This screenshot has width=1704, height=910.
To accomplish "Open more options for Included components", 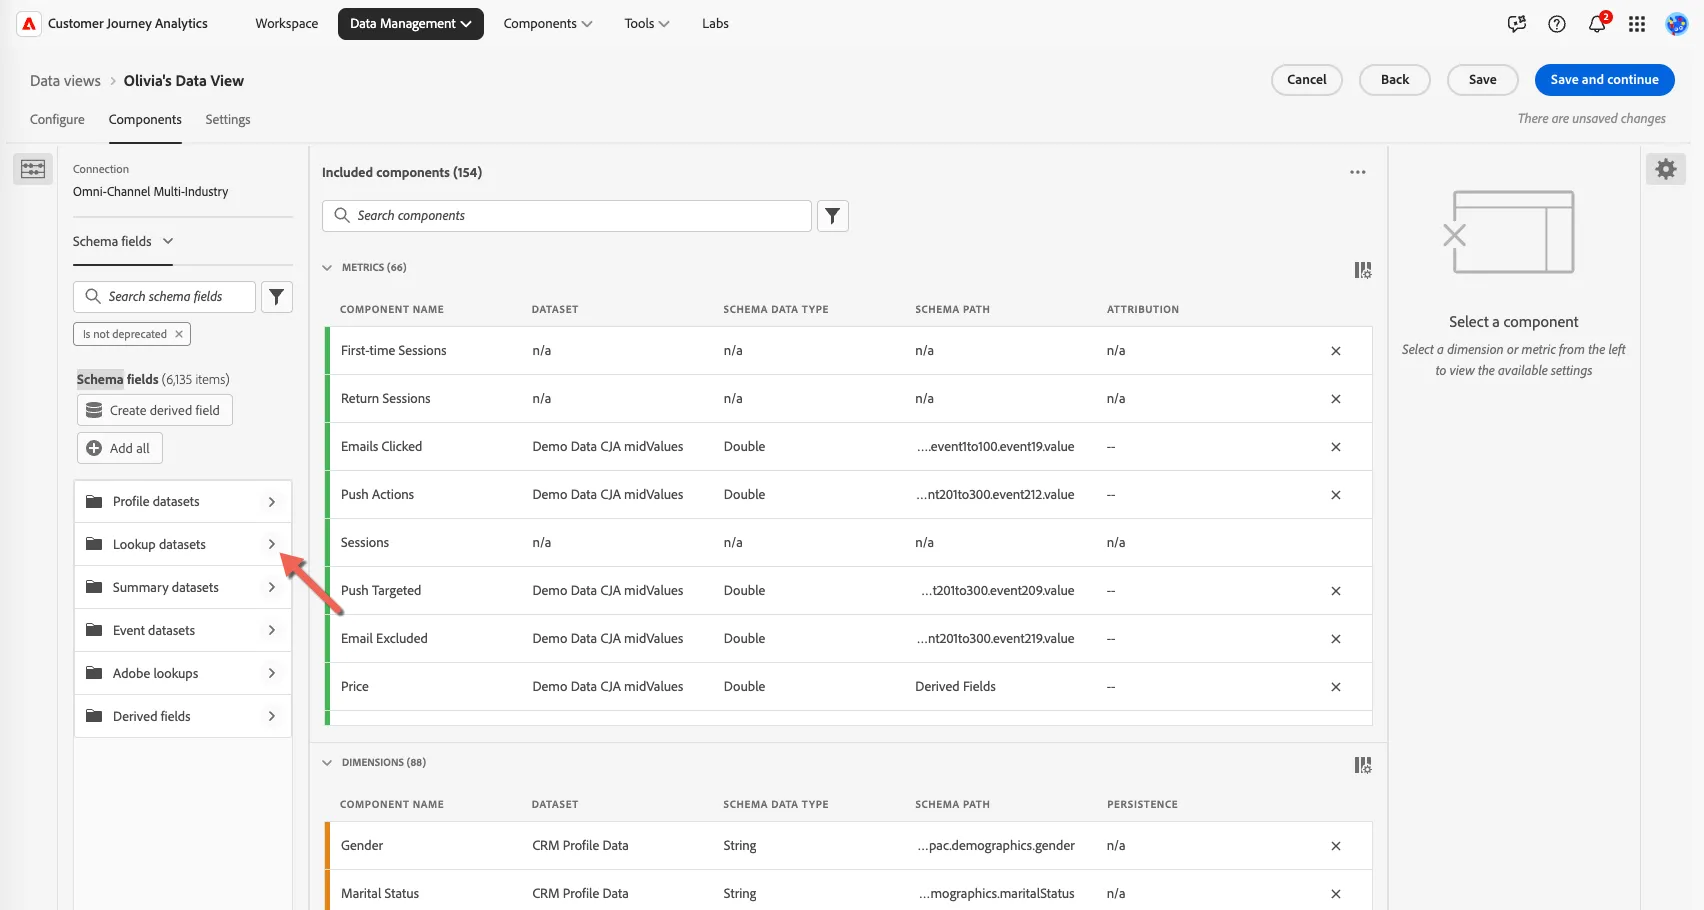I will [x=1358, y=172].
